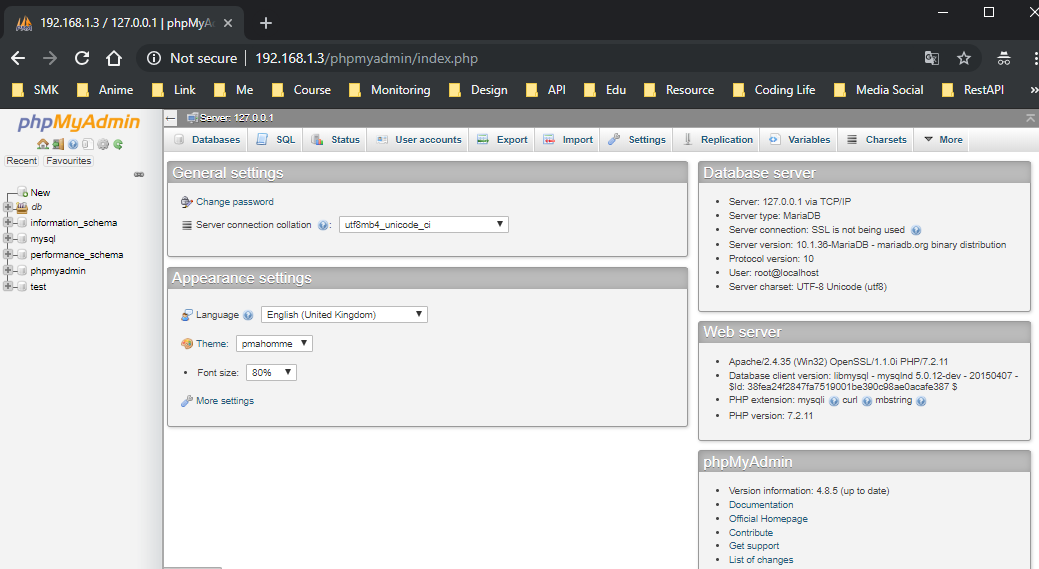Click the phpMyAdmin Home icon in the sidebar

coord(43,144)
